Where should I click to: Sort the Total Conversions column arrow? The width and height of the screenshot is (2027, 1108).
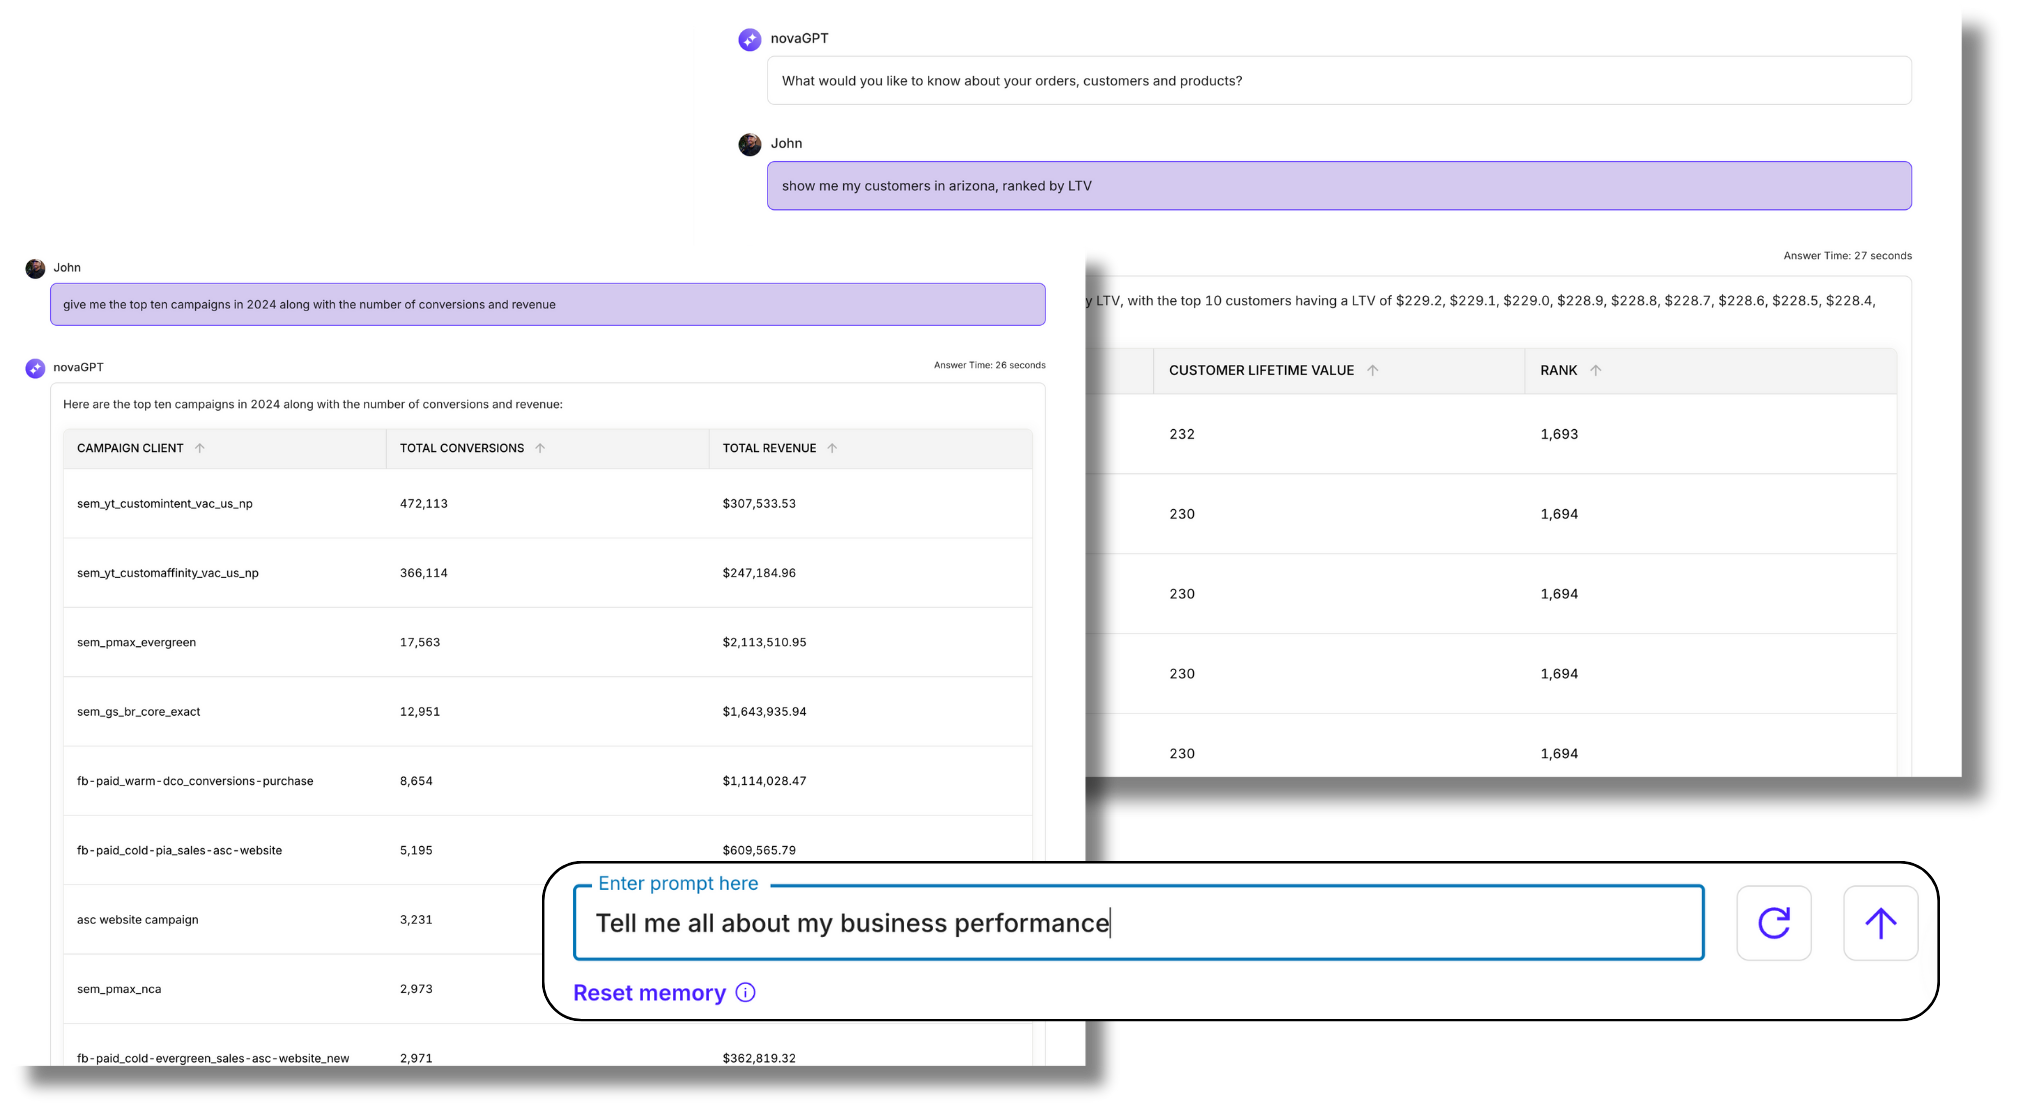(540, 448)
